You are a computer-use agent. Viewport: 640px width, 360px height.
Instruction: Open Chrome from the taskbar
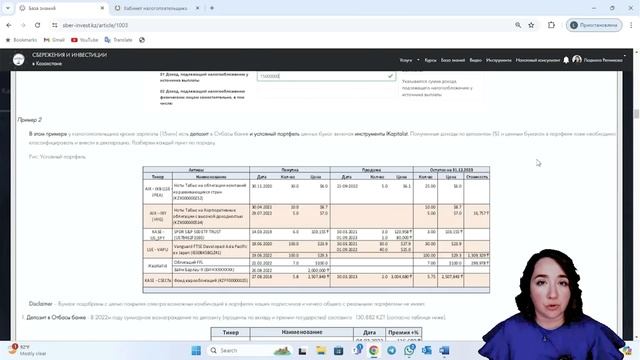(x=373, y=351)
